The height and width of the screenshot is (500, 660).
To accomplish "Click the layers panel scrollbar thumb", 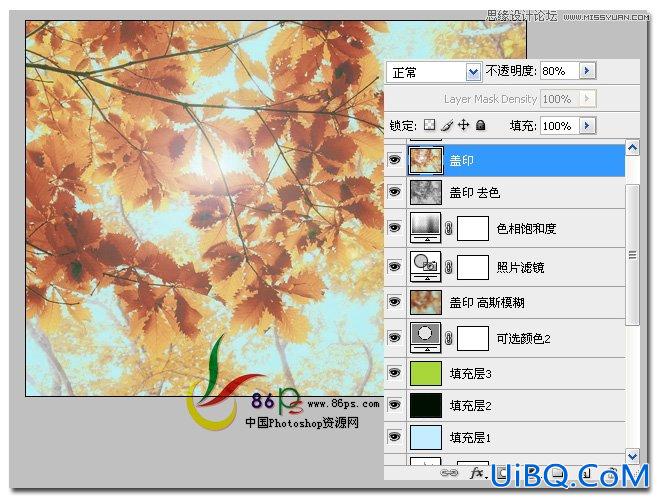I will pos(633,255).
